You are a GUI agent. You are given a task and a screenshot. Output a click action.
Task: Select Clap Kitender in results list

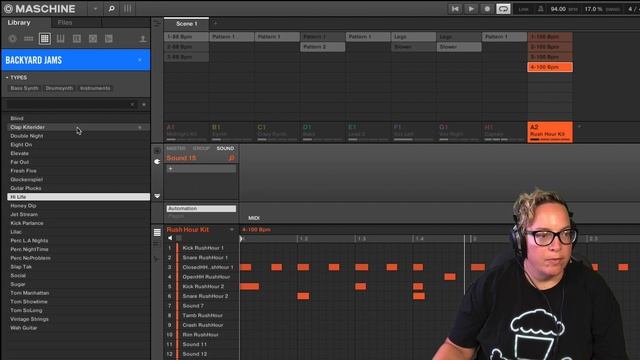click(78, 127)
